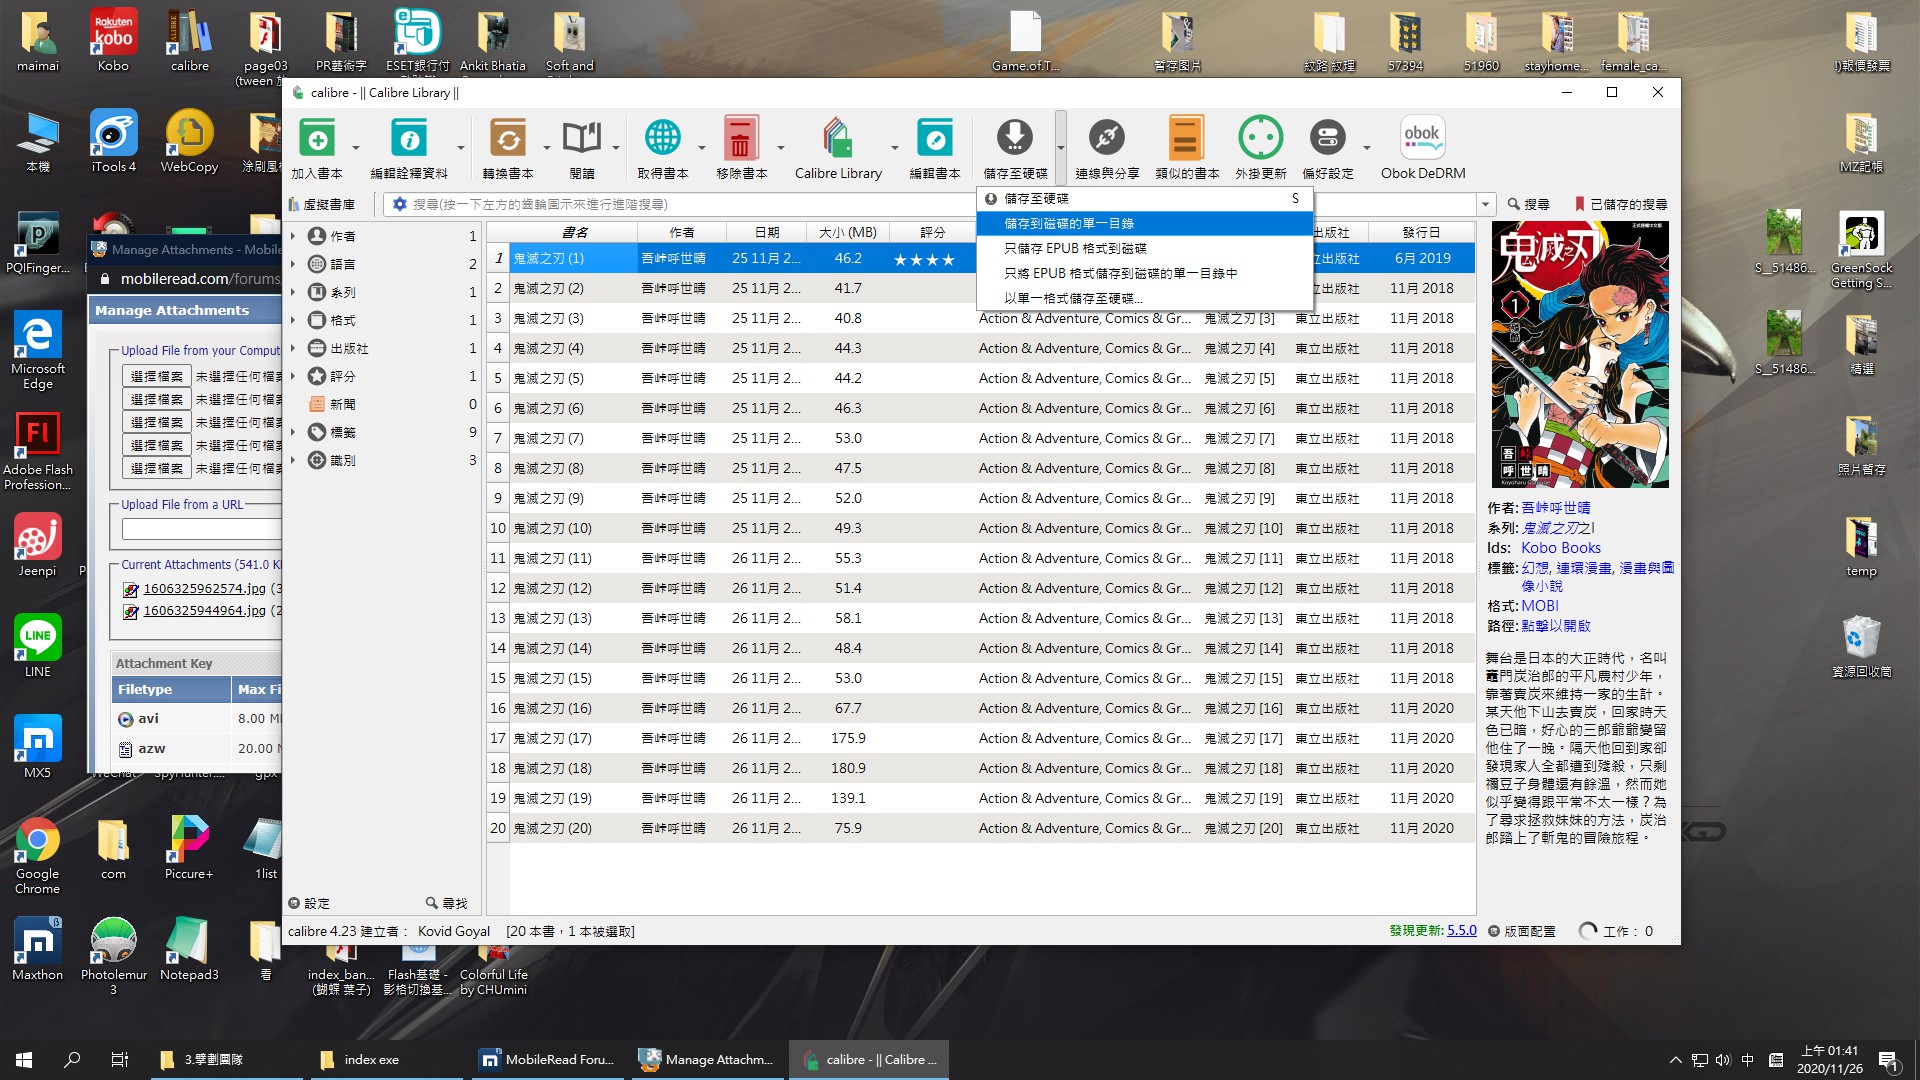The image size is (1920, 1080).
Task: Click the Add books (加入書本) toolbar icon
Action: coord(317,140)
